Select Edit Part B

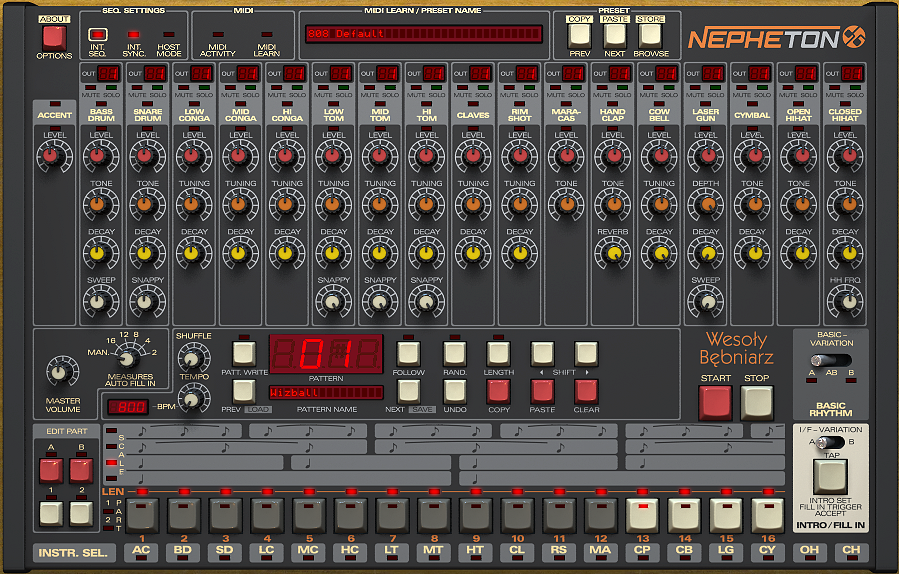pos(81,470)
